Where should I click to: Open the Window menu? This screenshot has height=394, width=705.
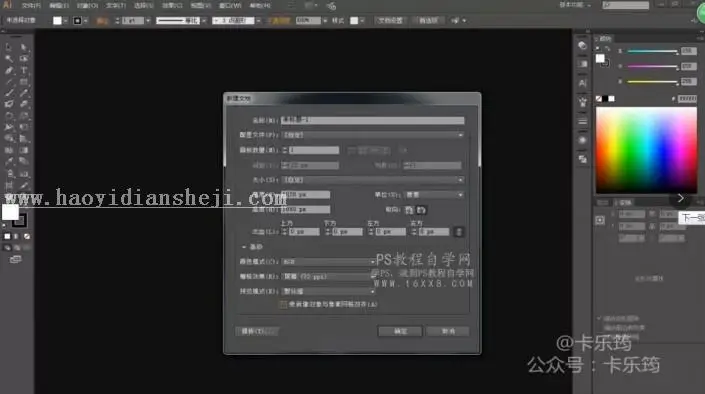(x=230, y=6)
